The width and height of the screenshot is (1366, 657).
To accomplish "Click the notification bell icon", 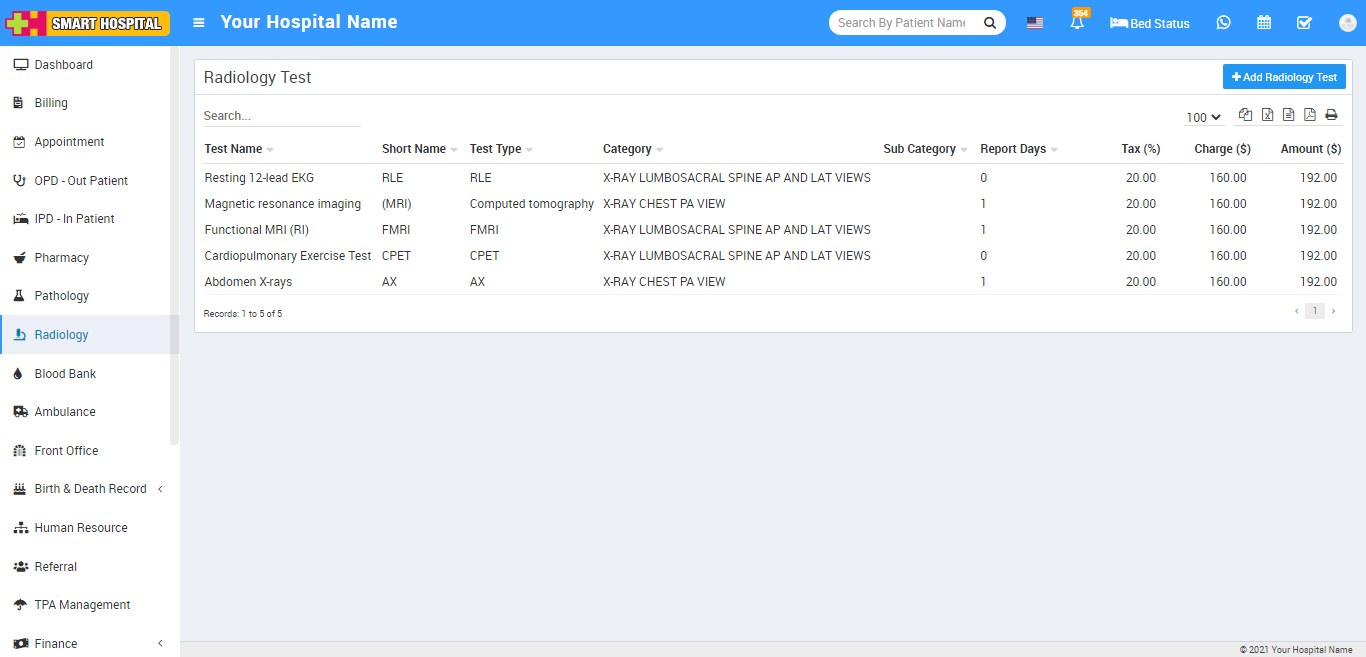I will [x=1077, y=23].
